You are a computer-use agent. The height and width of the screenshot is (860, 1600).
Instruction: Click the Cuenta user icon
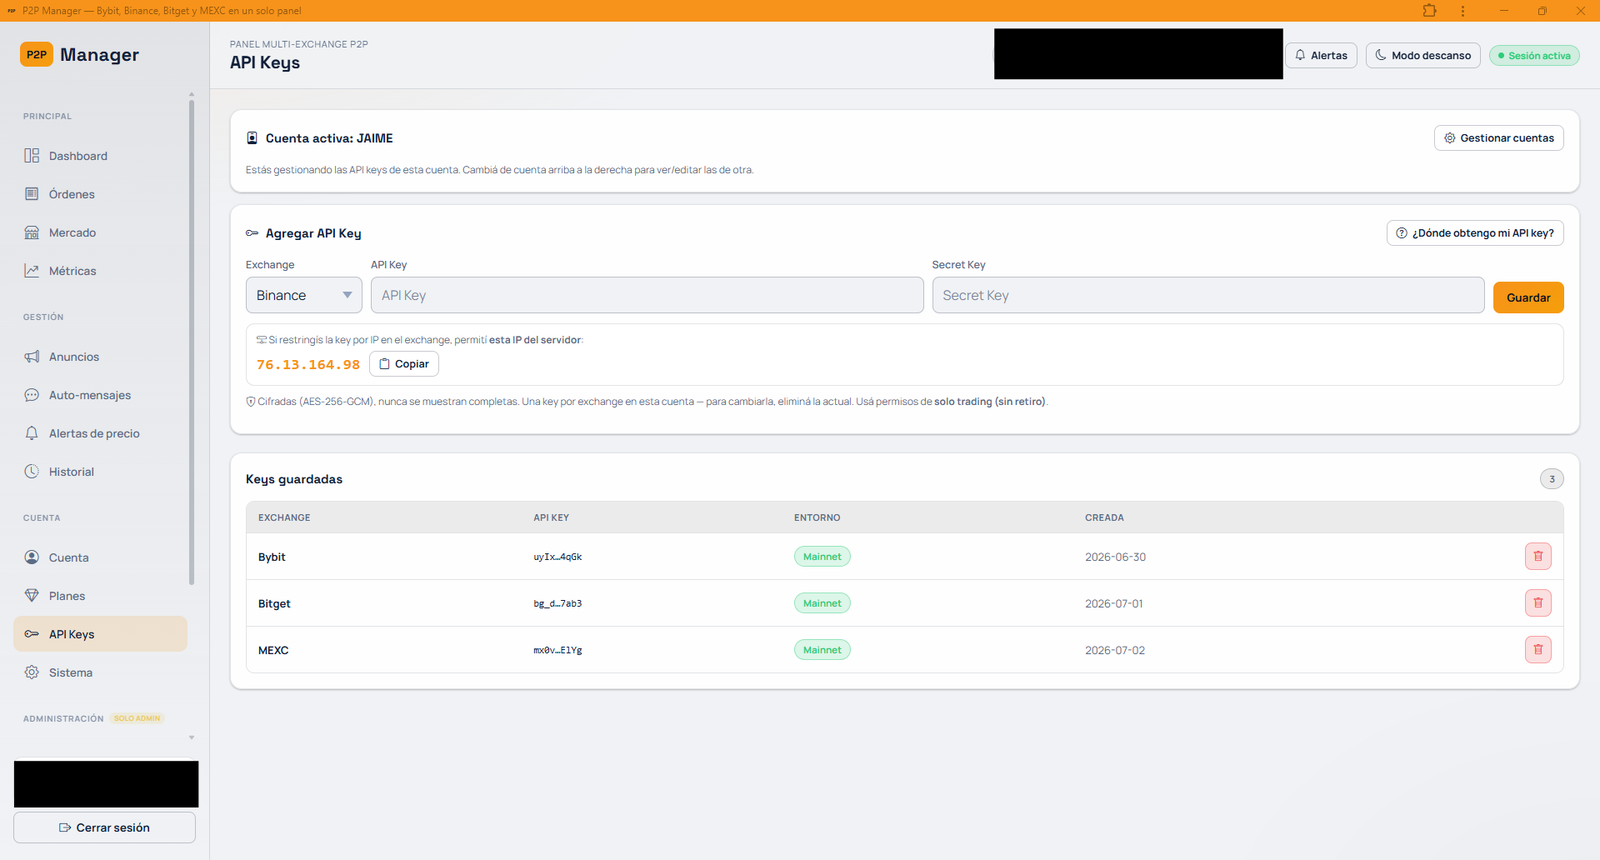click(32, 558)
